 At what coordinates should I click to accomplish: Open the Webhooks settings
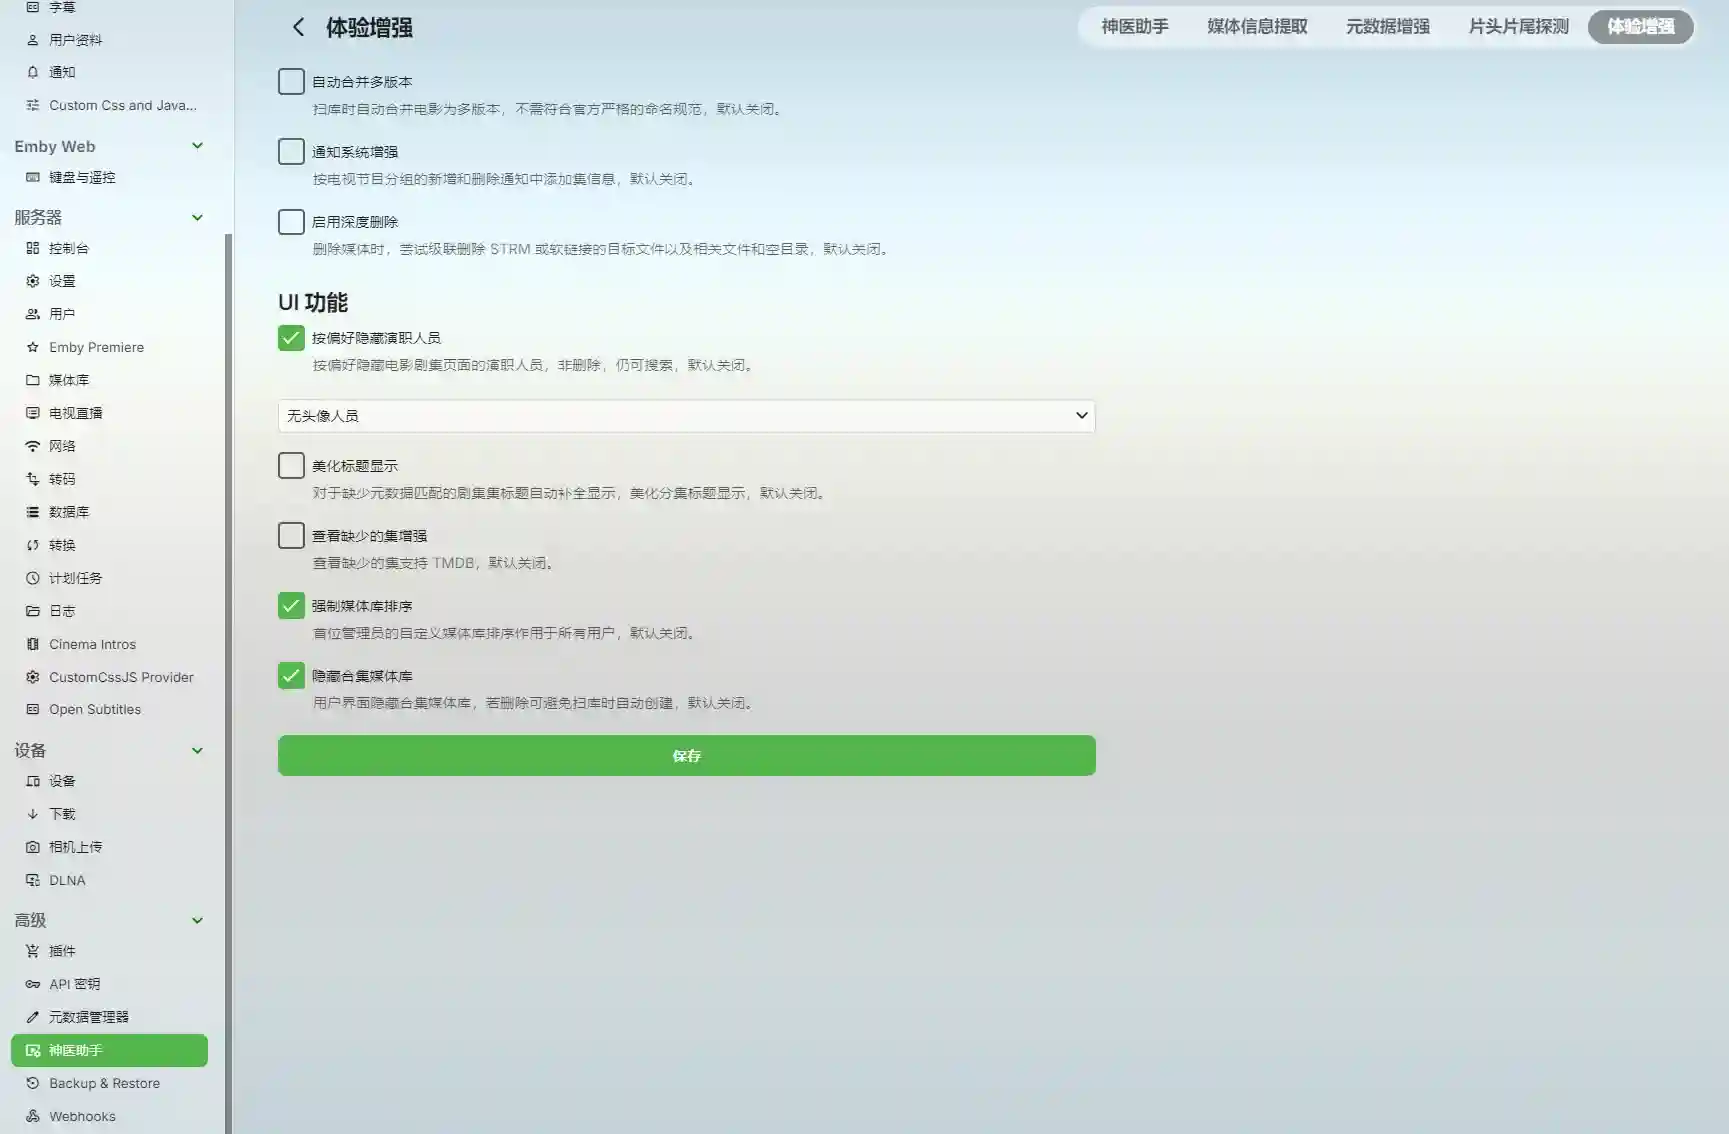pos(81,1116)
